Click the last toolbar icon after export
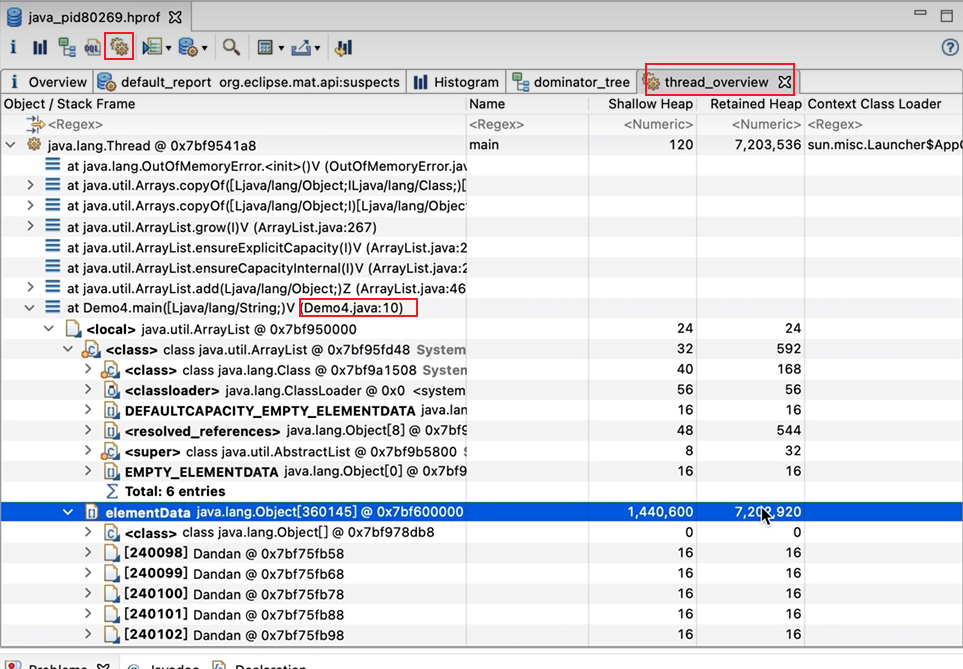 click(x=343, y=47)
